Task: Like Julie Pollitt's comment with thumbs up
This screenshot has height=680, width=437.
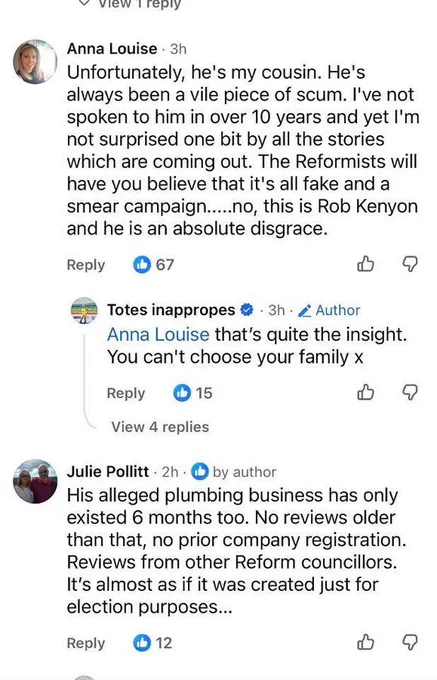Action: 365,642
